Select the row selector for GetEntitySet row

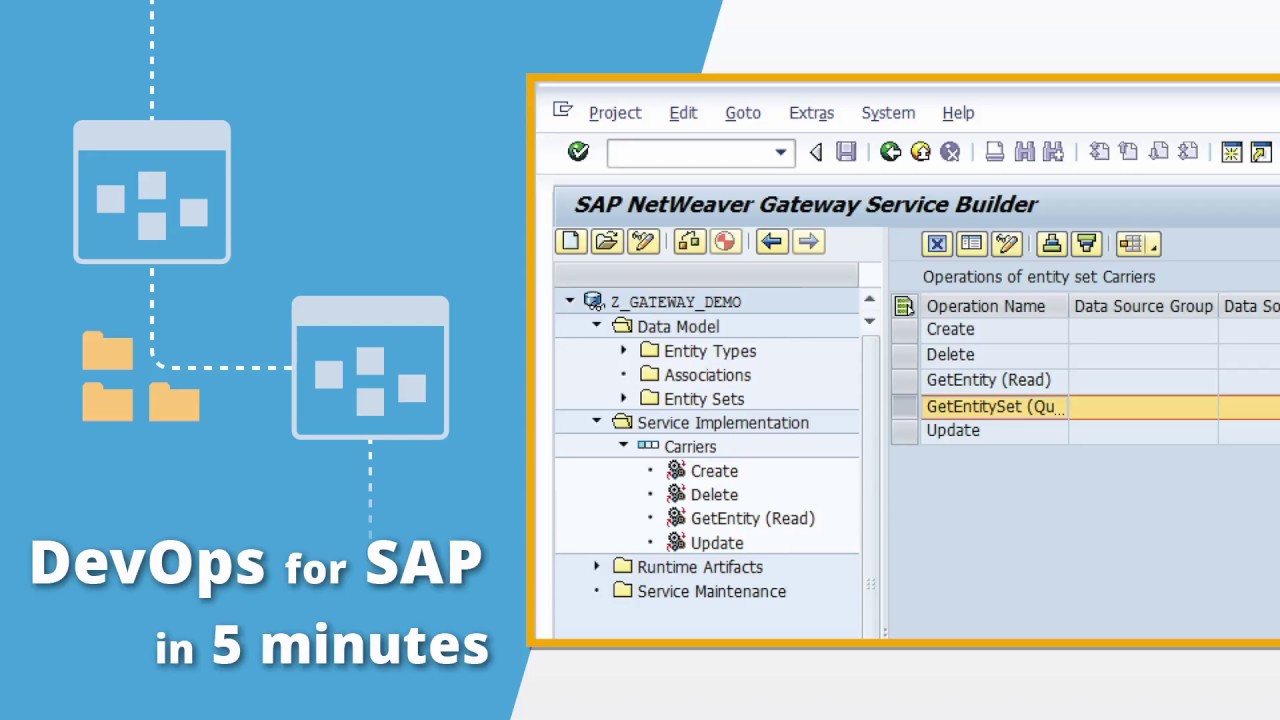904,406
